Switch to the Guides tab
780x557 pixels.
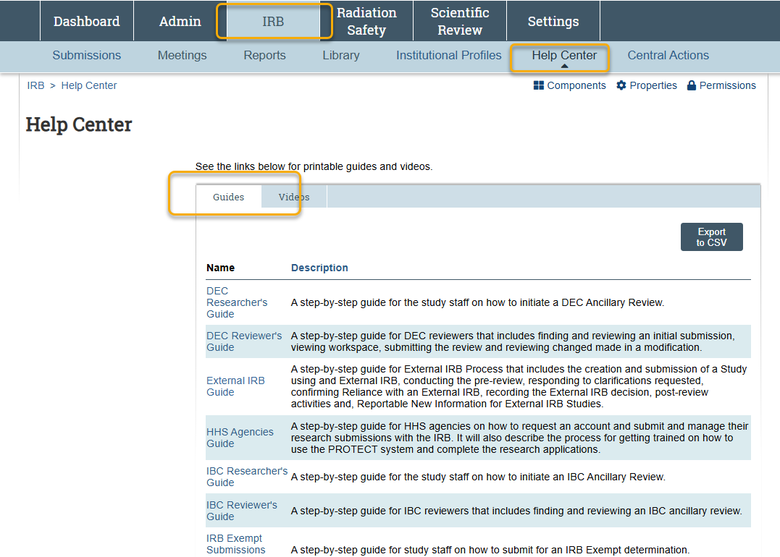pyautogui.click(x=228, y=197)
